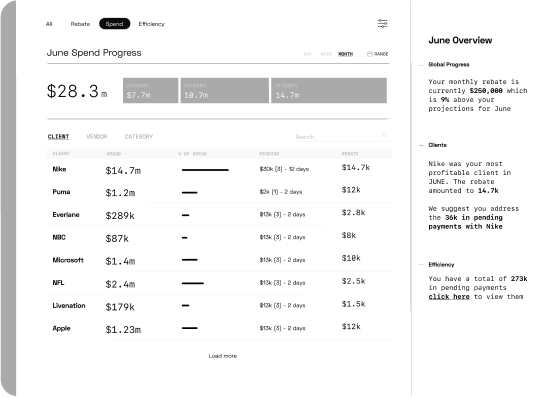Click the calendar icon beside Range
The image size is (541, 397).
coord(370,54)
